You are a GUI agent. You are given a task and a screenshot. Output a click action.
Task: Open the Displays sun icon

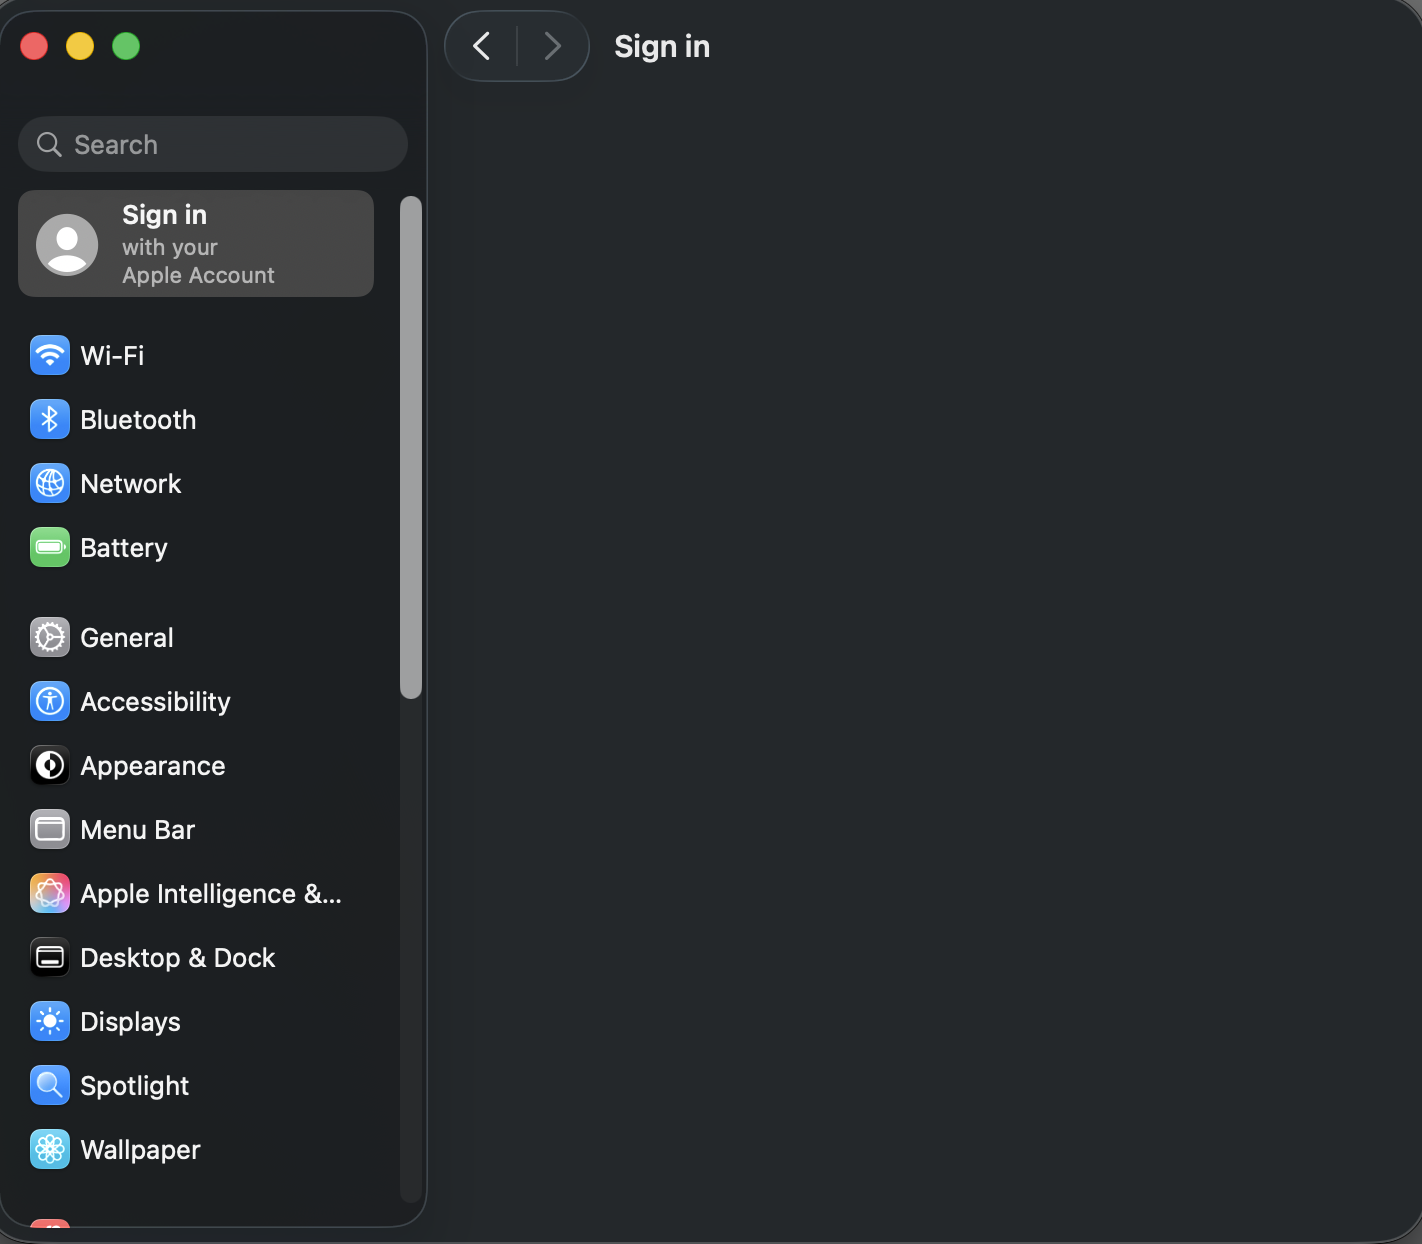pyautogui.click(x=50, y=1021)
